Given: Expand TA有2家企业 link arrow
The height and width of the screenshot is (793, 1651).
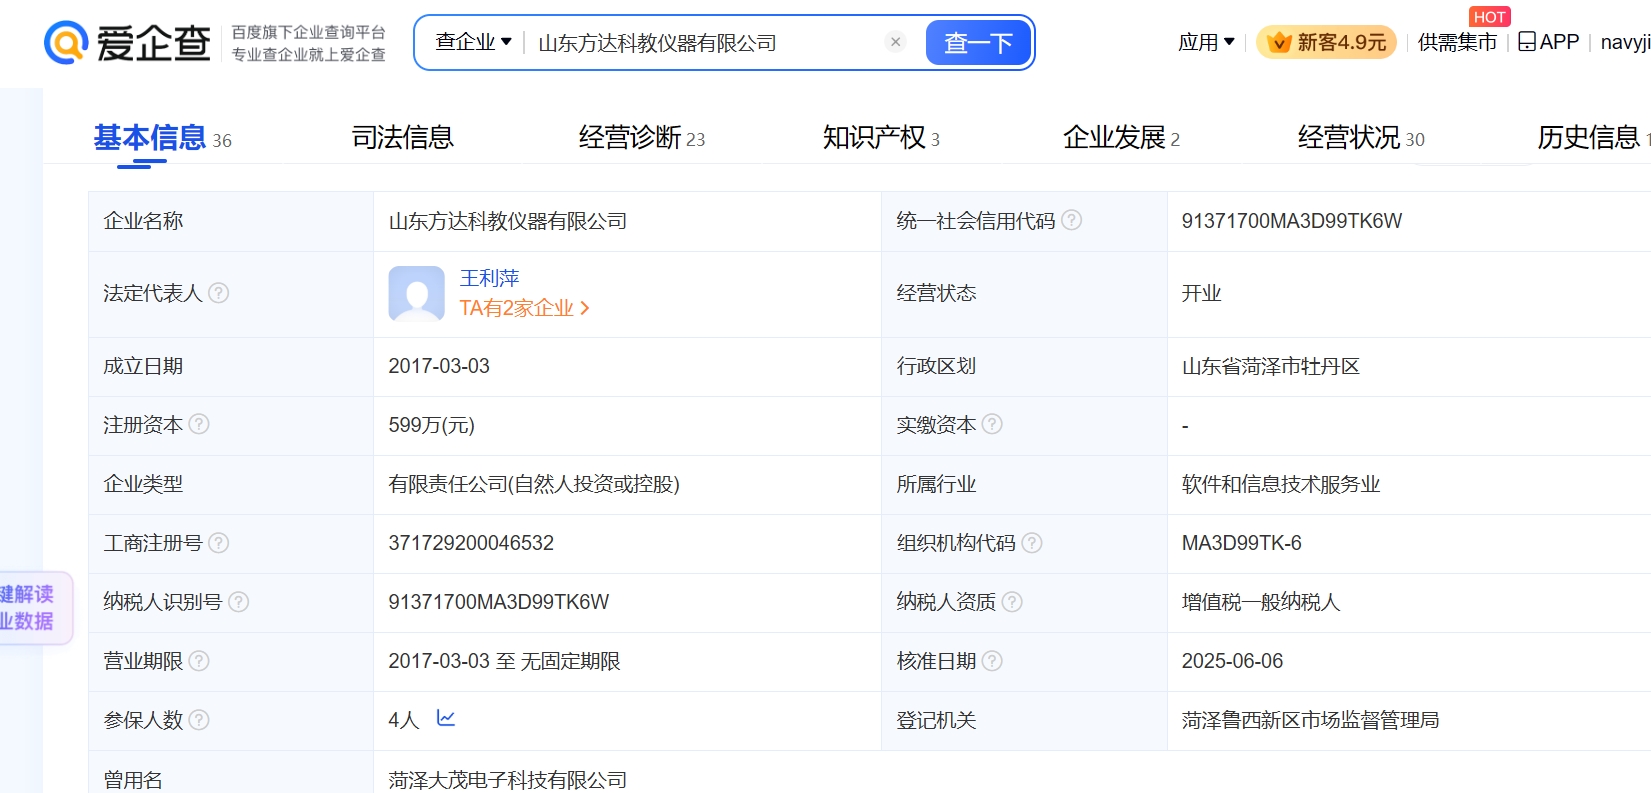Looking at the screenshot, I should [x=585, y=308].
